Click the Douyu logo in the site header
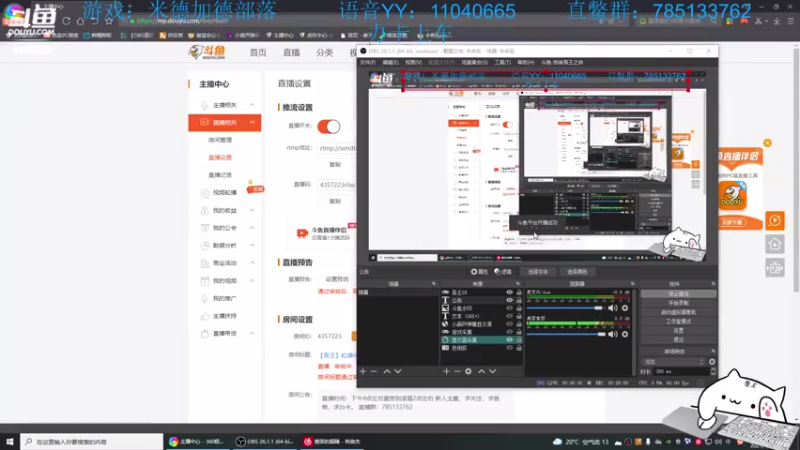The height and width of the screenshot is (450, 800). [x=207, y=52]
